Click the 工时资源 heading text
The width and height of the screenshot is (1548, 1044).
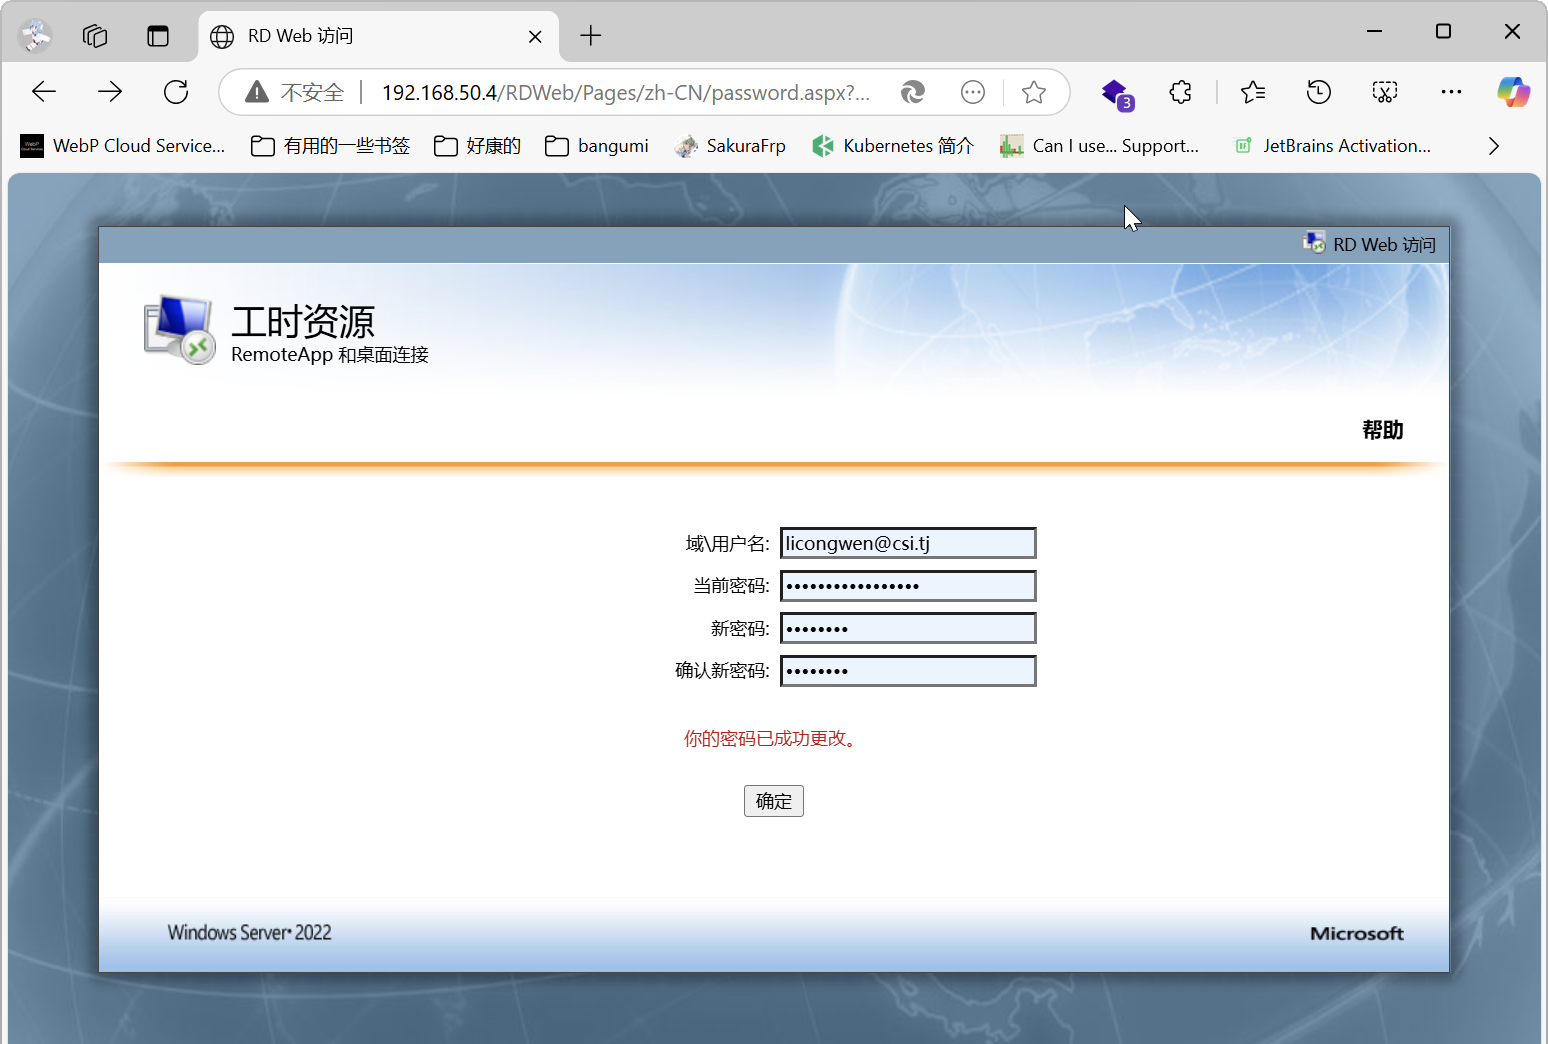[x=303, y=322]
